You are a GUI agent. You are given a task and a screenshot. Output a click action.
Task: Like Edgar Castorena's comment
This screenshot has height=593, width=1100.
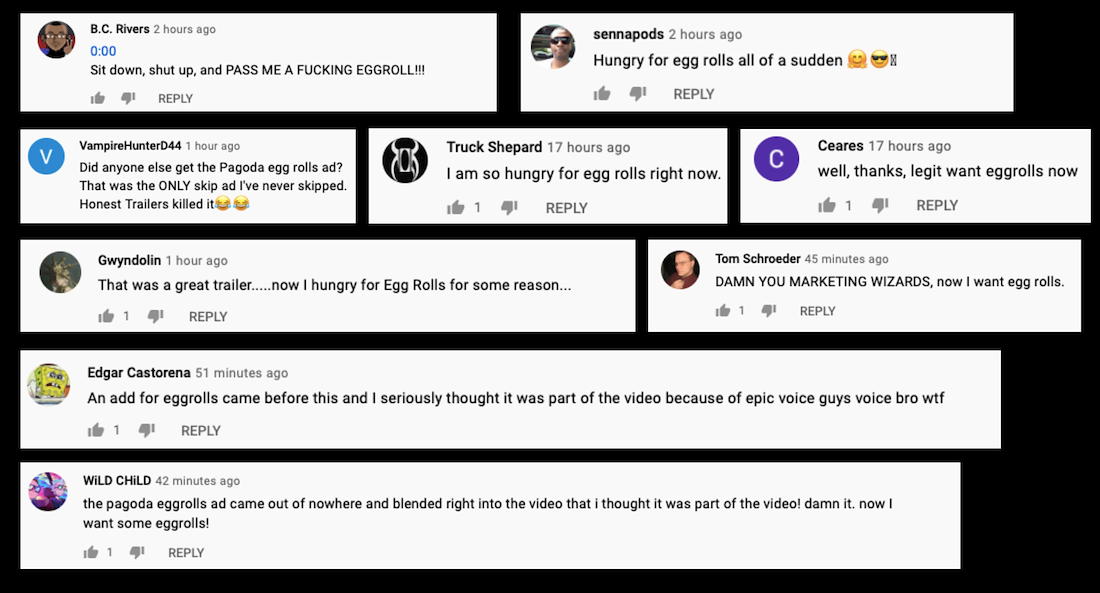click(96, 430)
